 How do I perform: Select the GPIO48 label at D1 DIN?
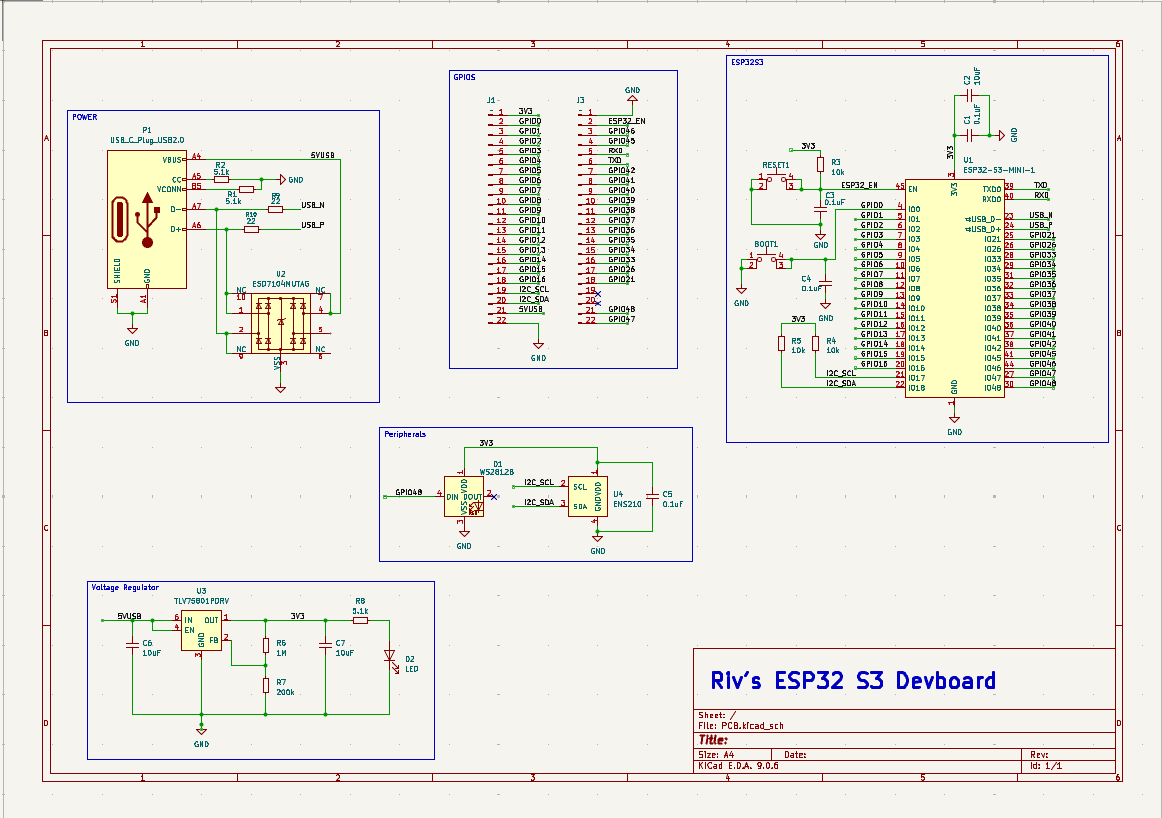(x=408, y=493)
